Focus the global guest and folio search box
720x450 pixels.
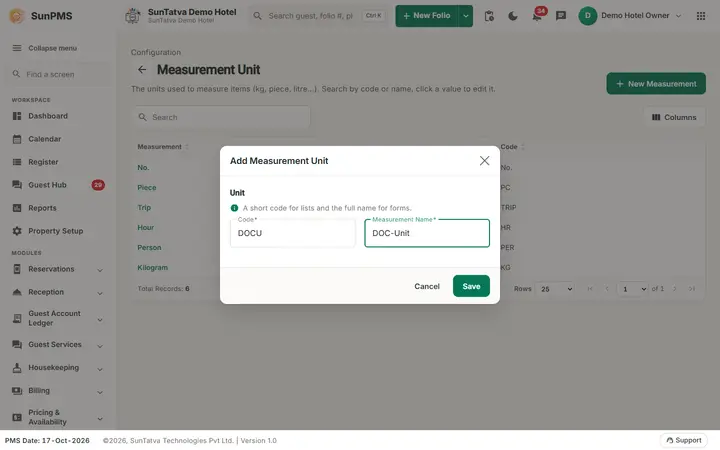(x=318, y=16)
